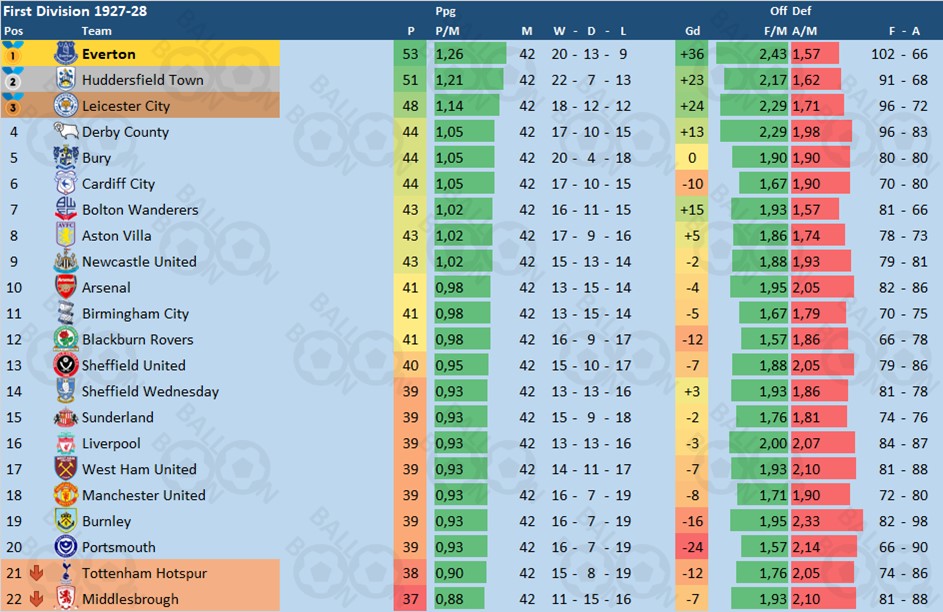The width and height of the screenshot is (943, 612).
Task: Click the Tottenham Hotspur relegation arrow
Action: (37, 573)
